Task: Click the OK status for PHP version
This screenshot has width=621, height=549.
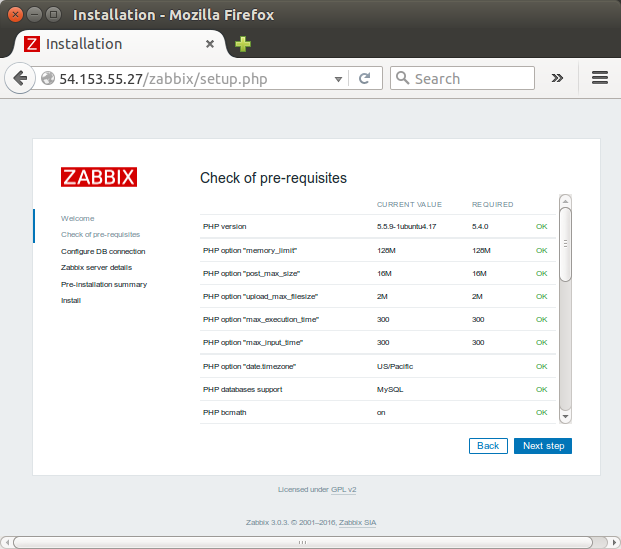Action: (x=541, y=227)
